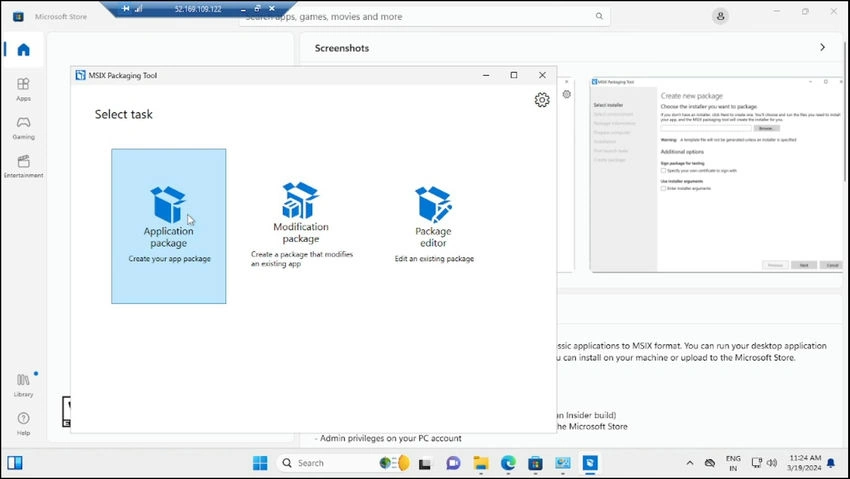The image size is (850, 479).
Task: Open Gaming section in Microsoft Store
Action: click(23, 128)
